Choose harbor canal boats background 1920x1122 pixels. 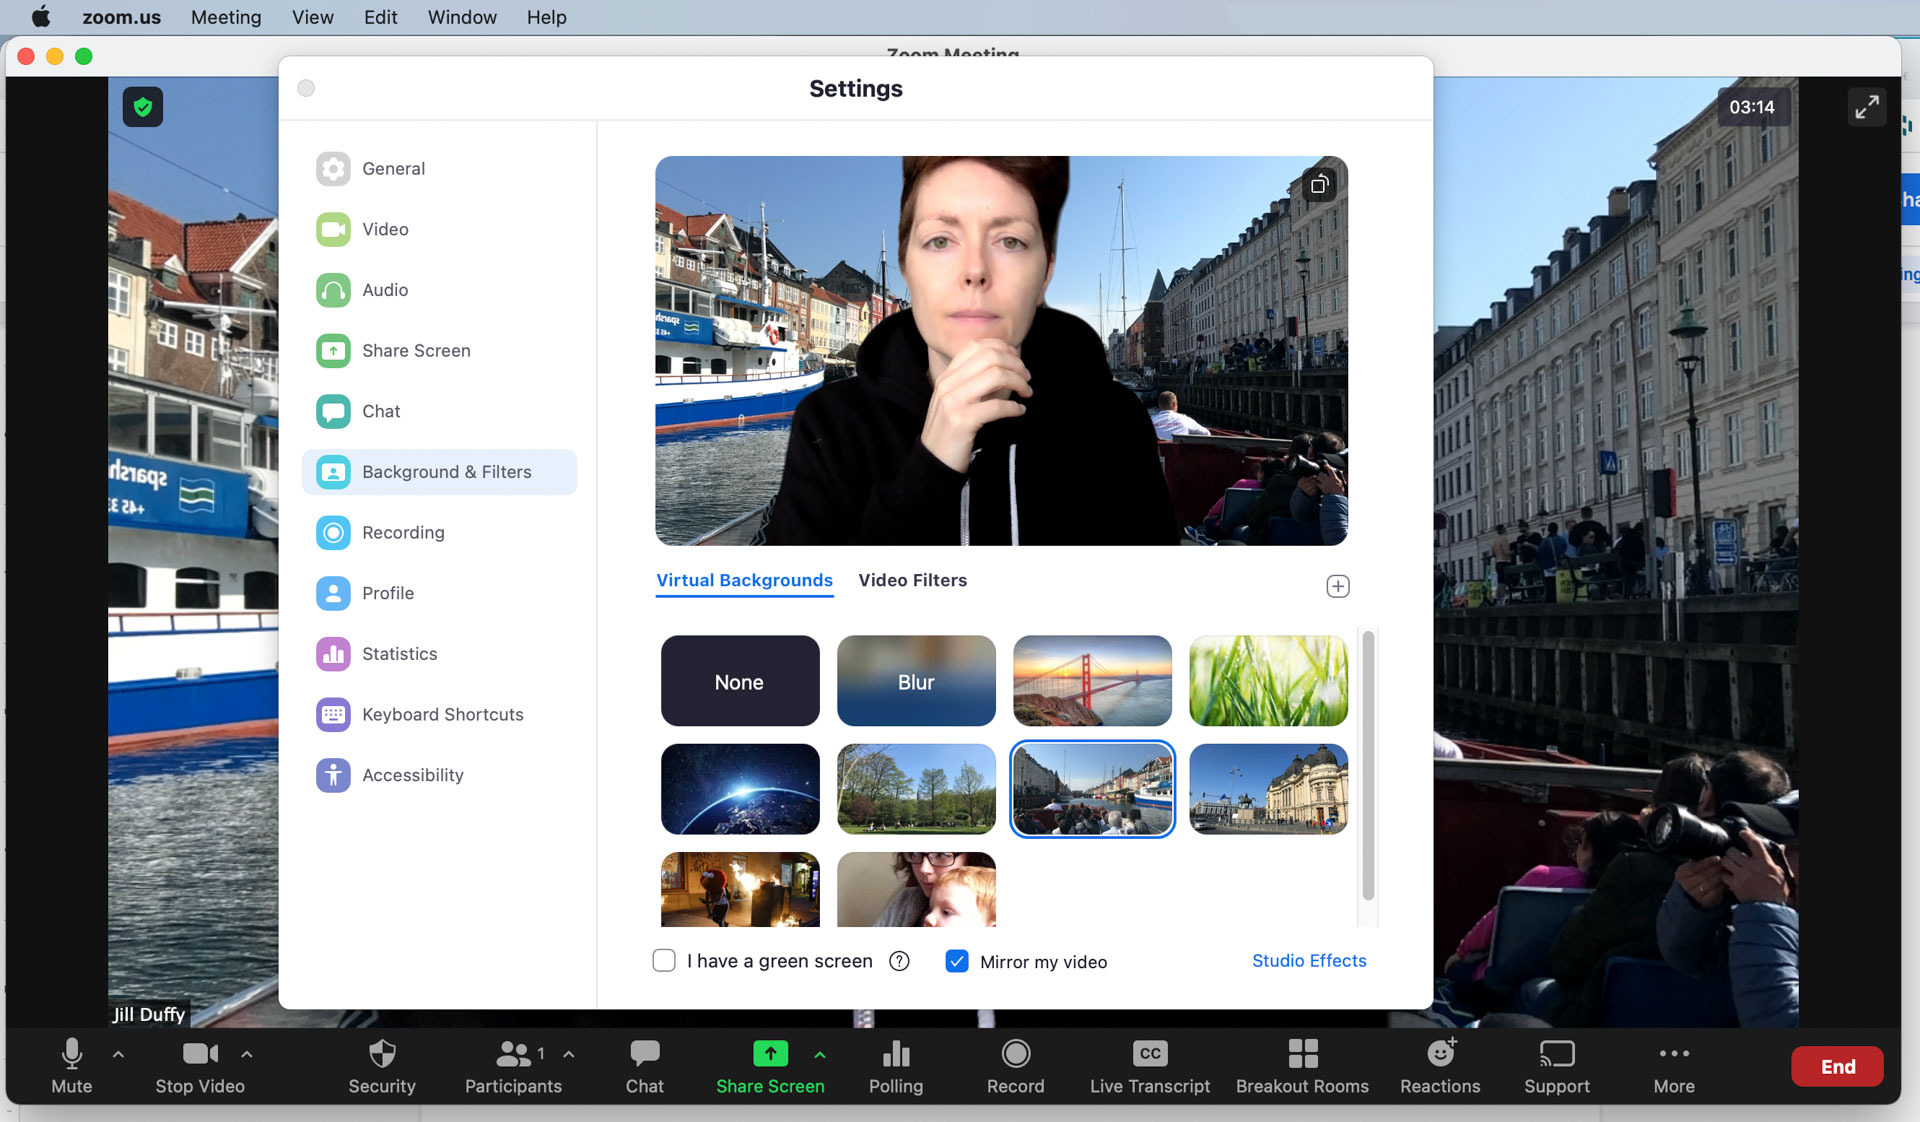coord(1092,789)
